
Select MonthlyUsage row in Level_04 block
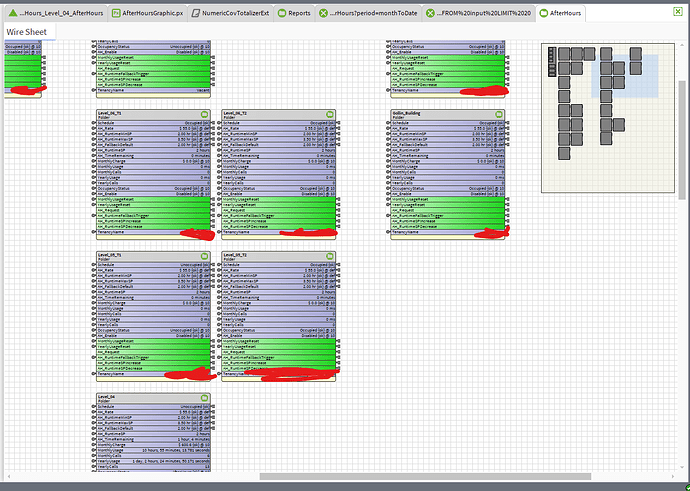tap(153, 450)
